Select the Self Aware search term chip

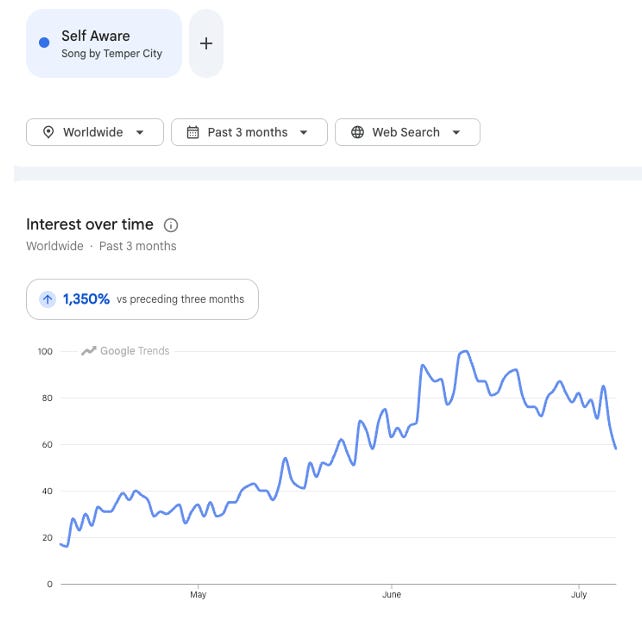click(x=104, y=43)
